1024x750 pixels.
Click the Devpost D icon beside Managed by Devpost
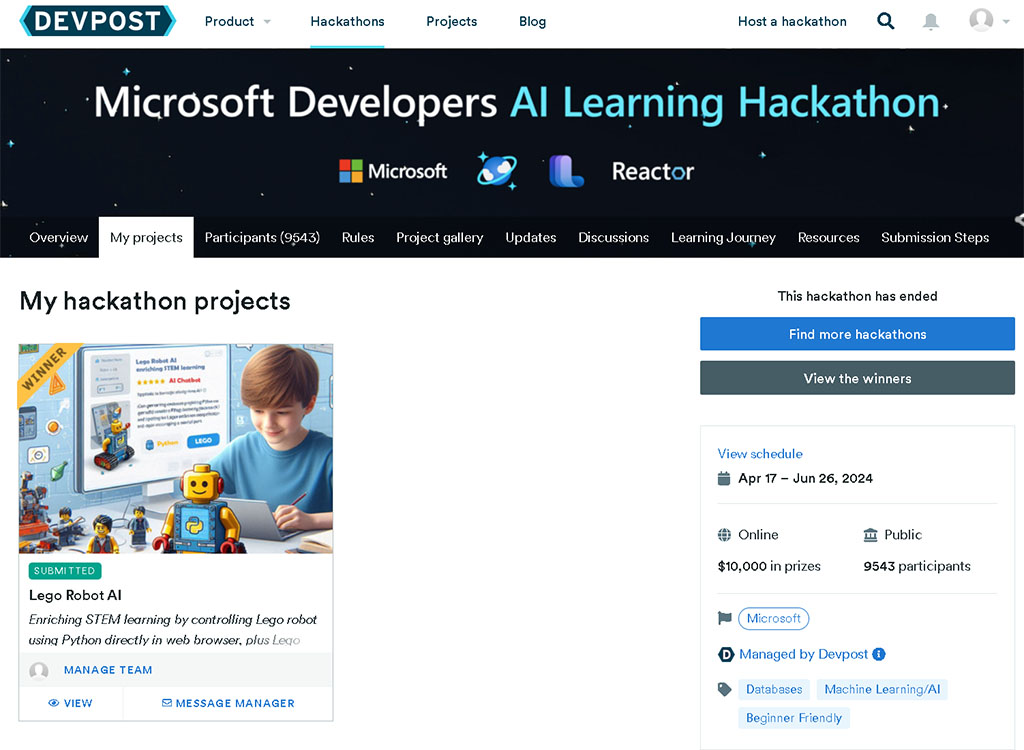(726, 654)
